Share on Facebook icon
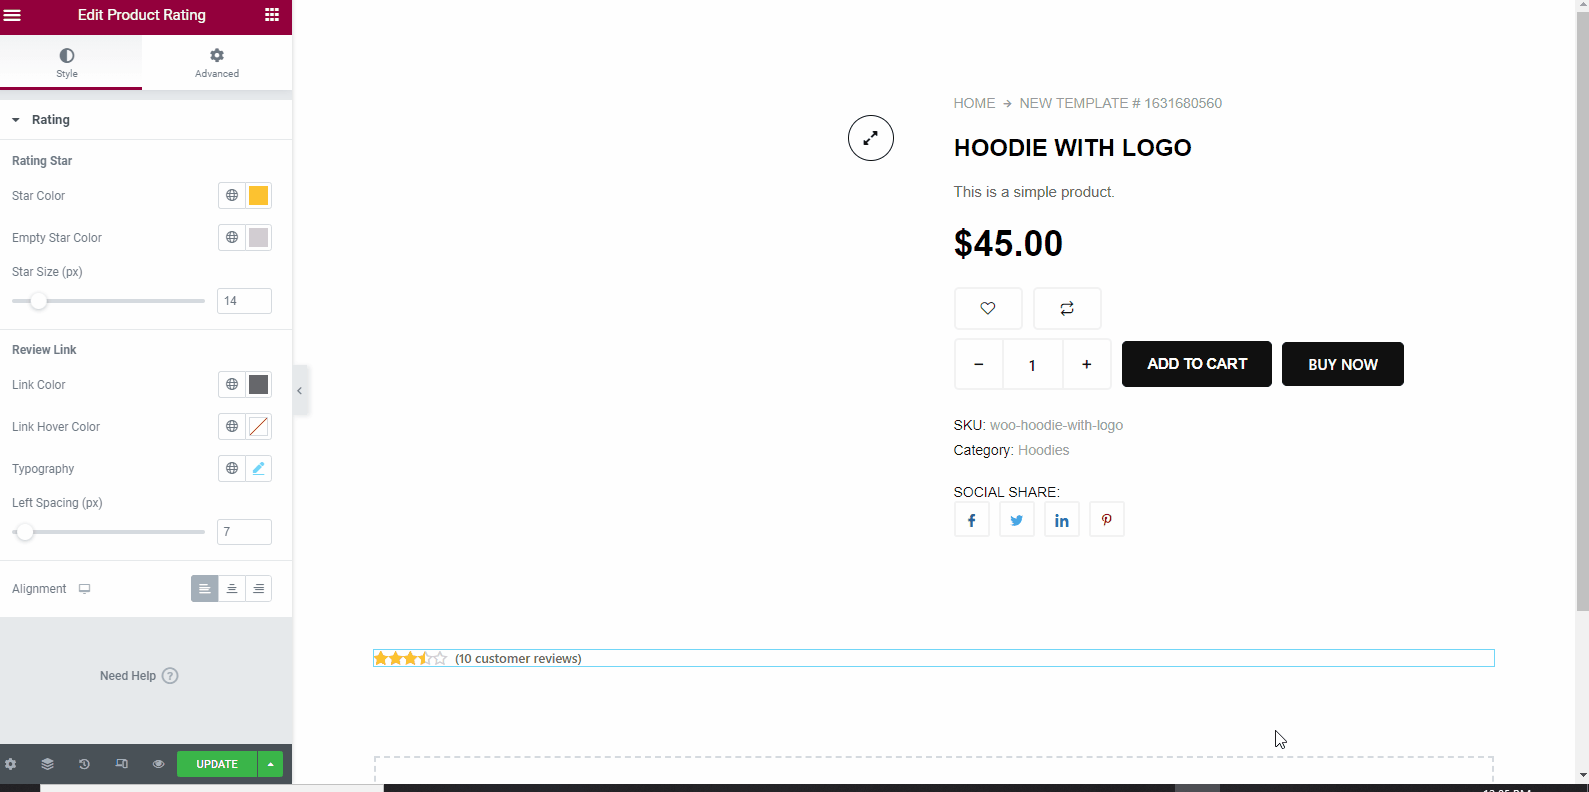The image size is (1589, 792). (971, 520)
